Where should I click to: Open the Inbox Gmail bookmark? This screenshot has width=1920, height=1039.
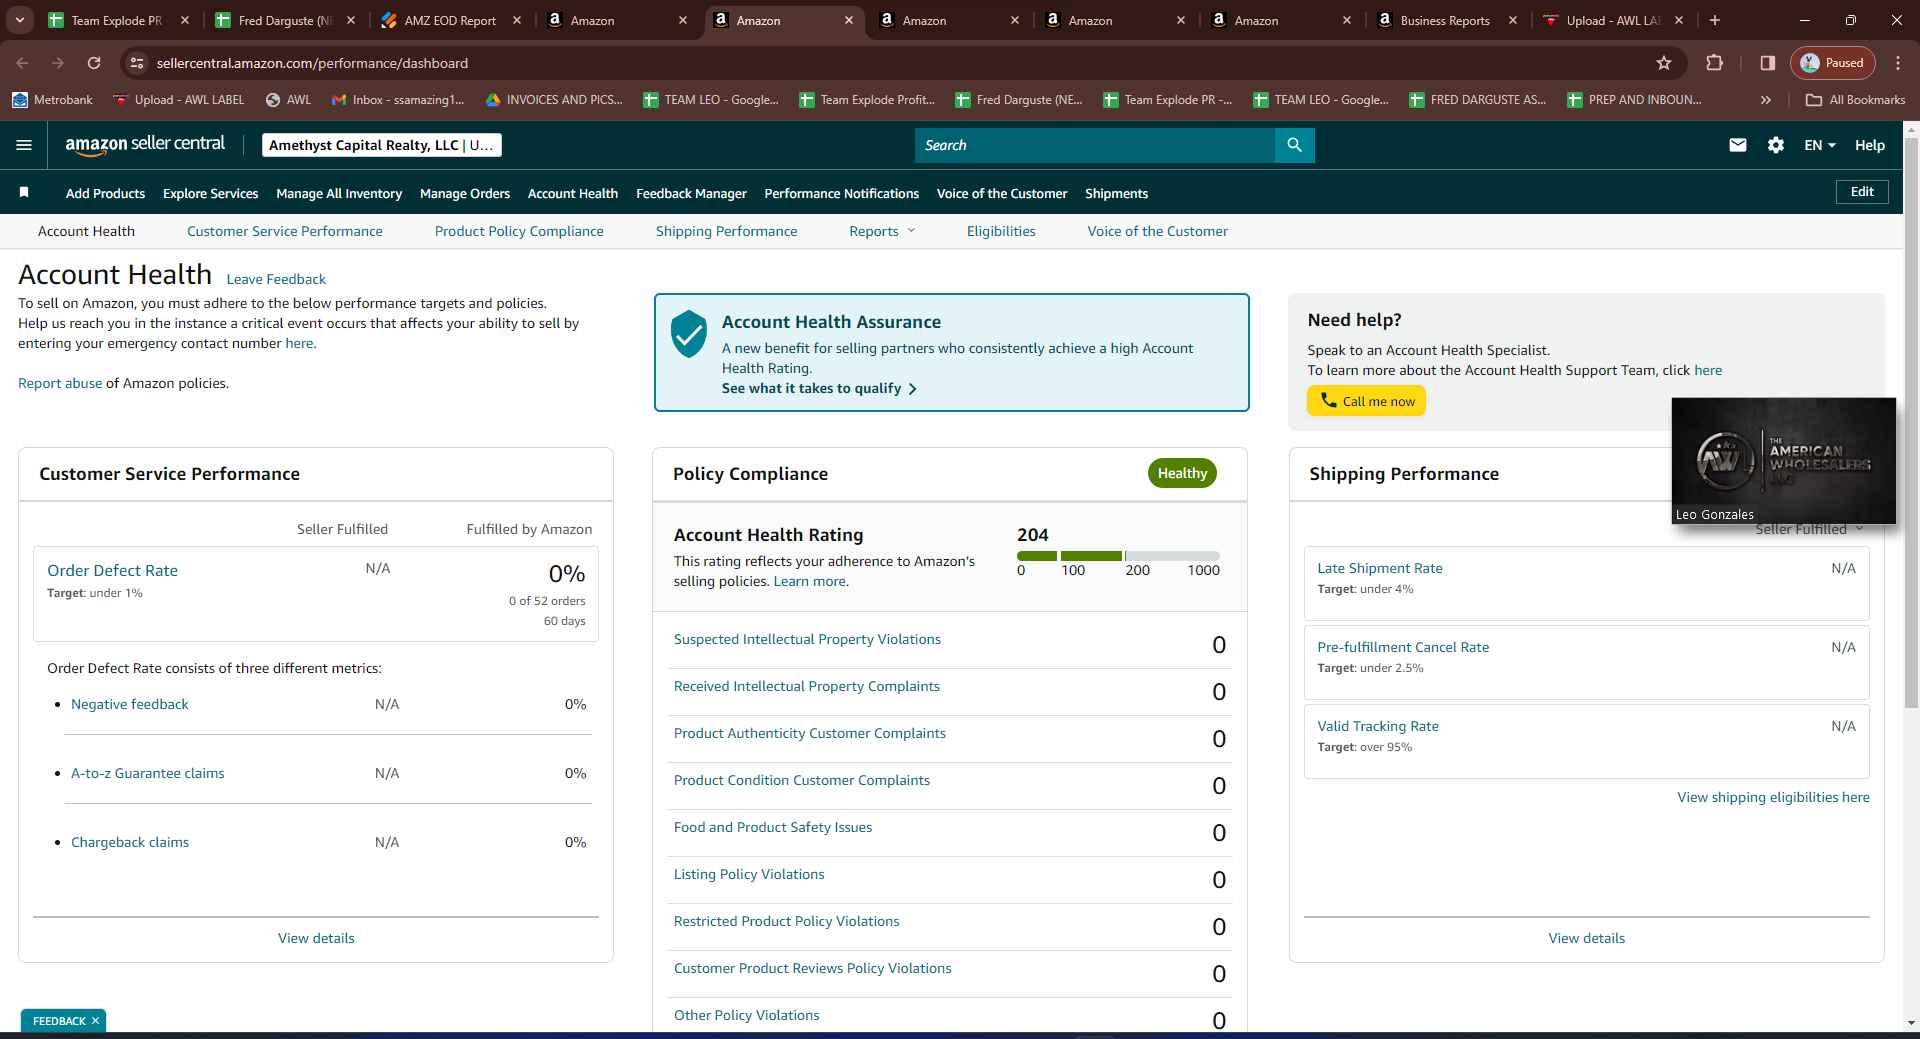tap(398, 100)
